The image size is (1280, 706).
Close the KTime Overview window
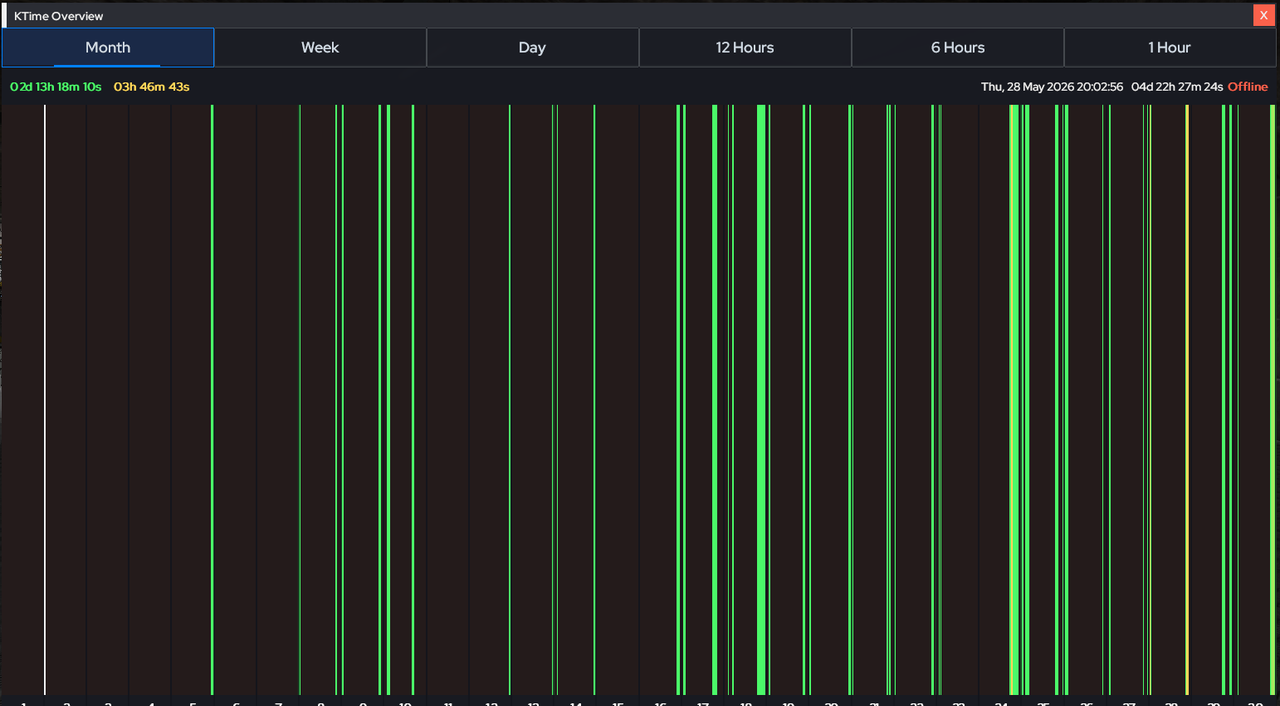1263,15
